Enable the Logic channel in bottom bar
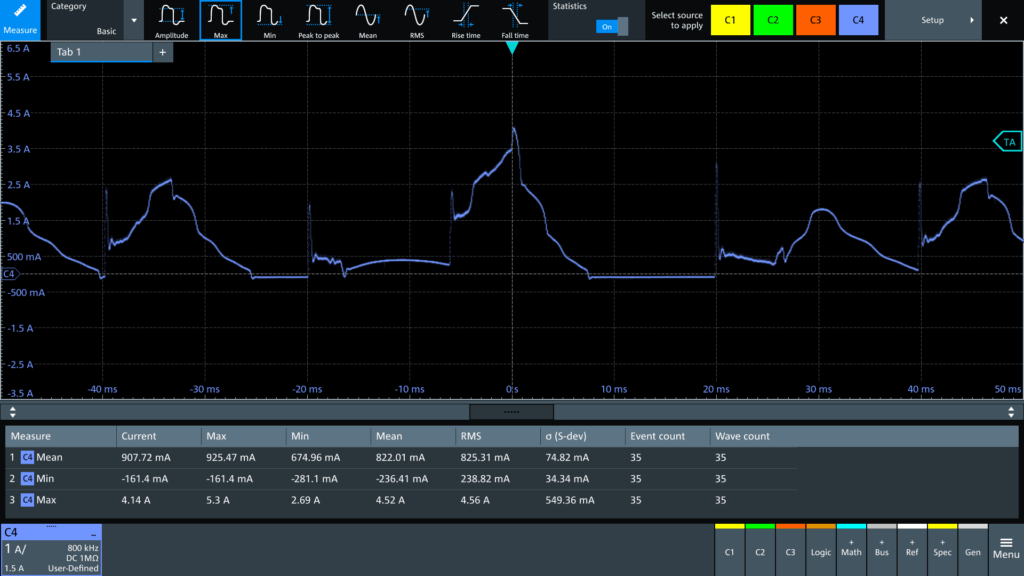The width and height of the screenshot is (1024, 576). pyautogui.click(x=820, y=548)
